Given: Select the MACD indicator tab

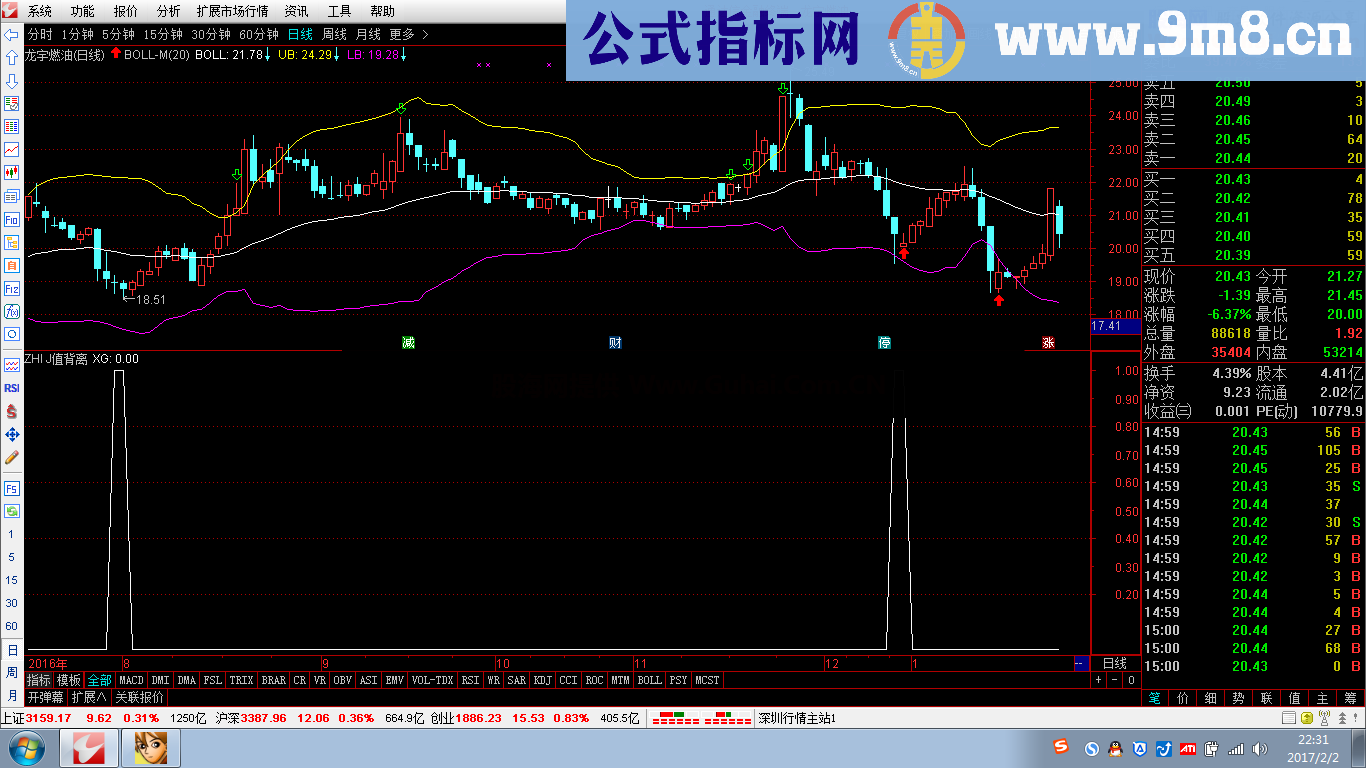Looking at the screenshot, I should pos(131,680).
